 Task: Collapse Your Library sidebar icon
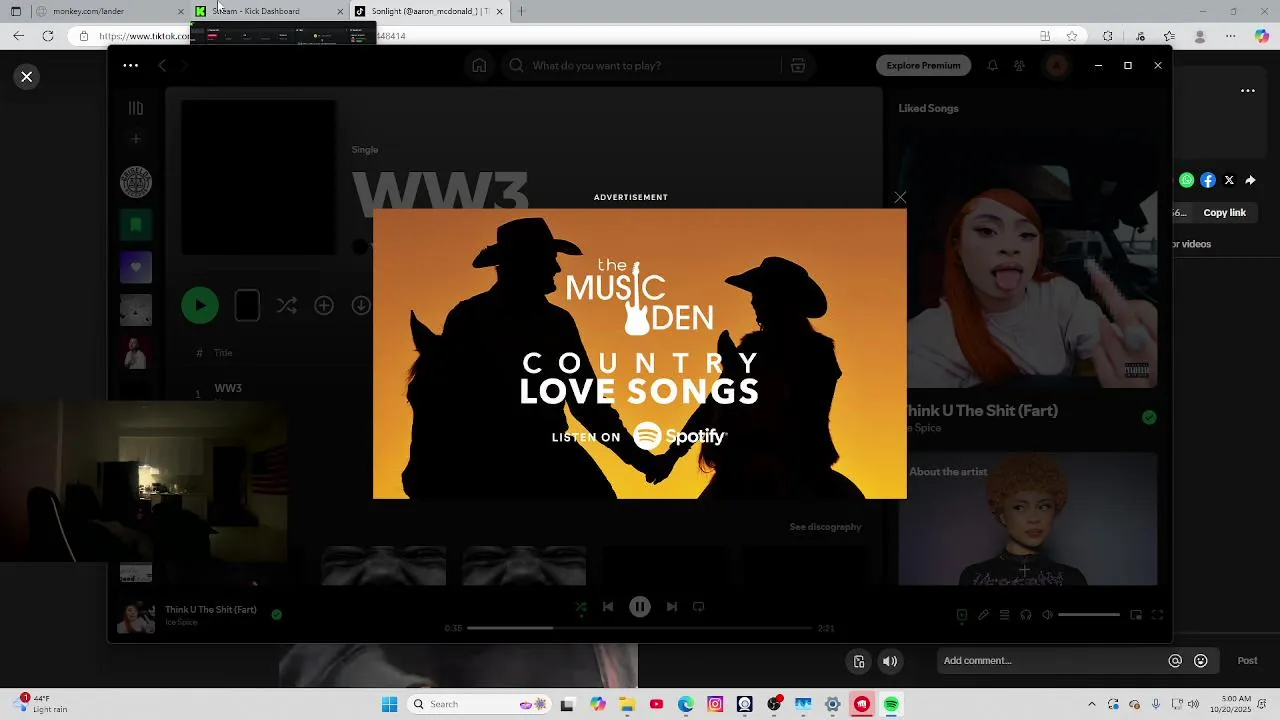coord(136,108)
